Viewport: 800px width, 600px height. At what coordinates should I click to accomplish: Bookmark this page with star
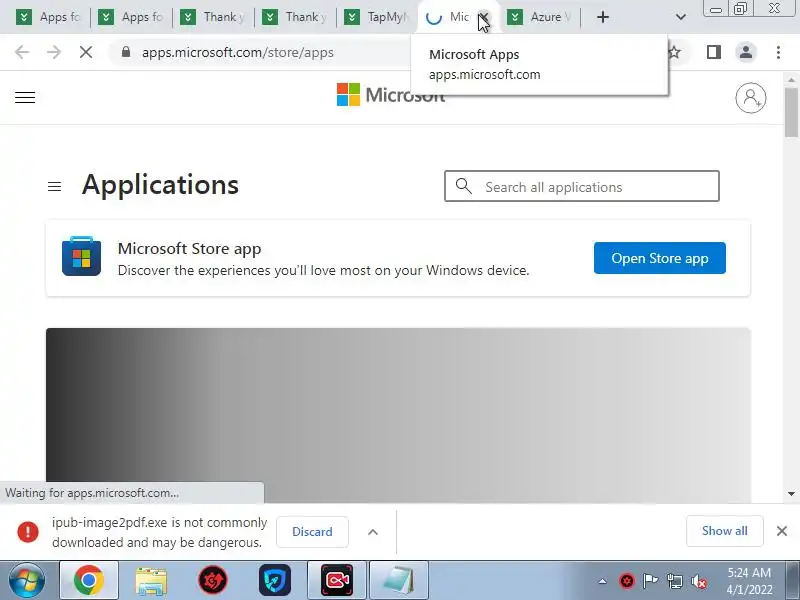coord(674,52)
